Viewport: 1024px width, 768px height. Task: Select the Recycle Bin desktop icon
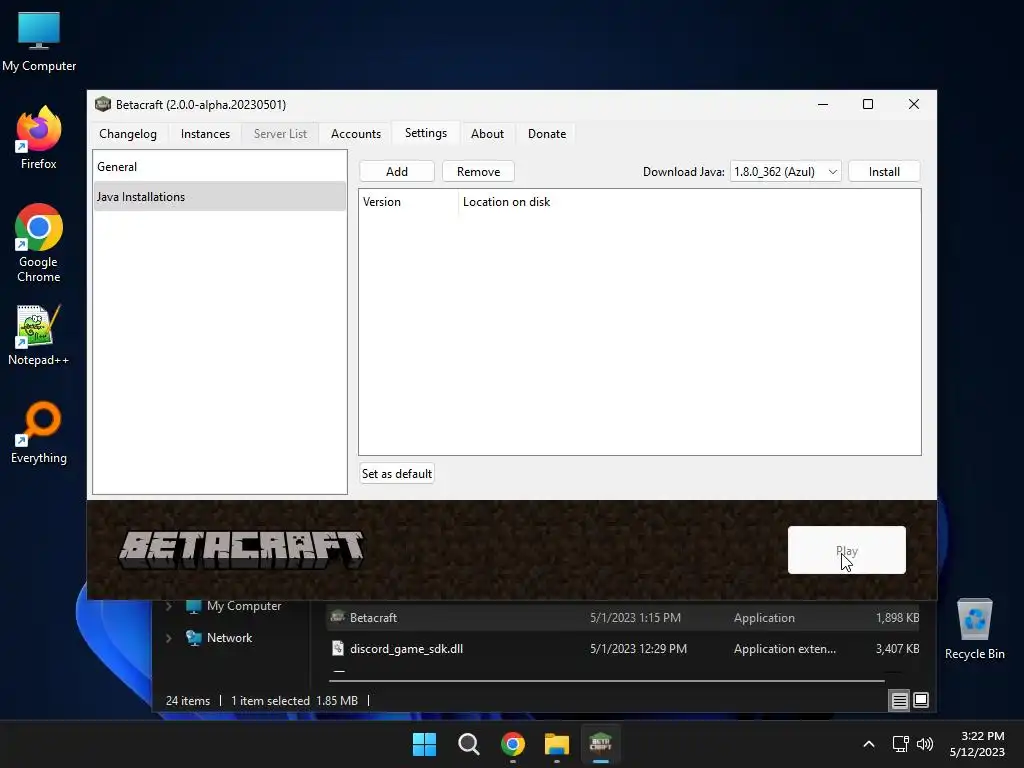tap(974, 630)
